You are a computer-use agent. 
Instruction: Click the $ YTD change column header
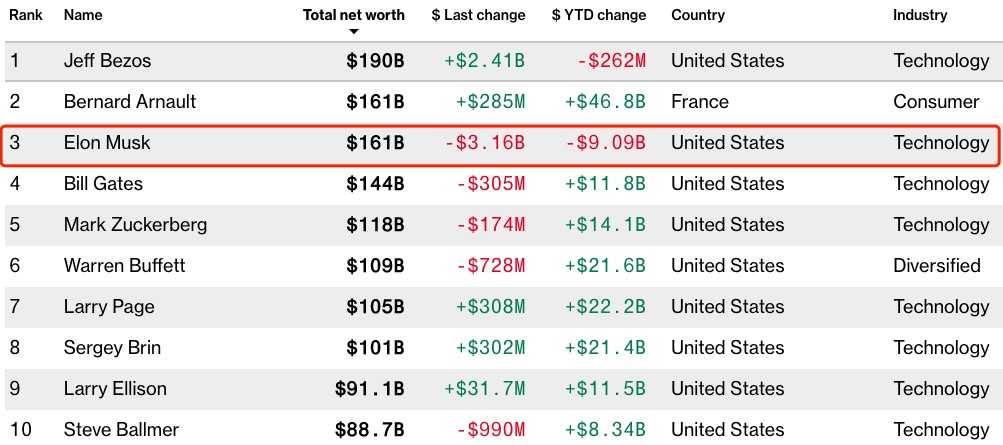click(x=599, y=15)
